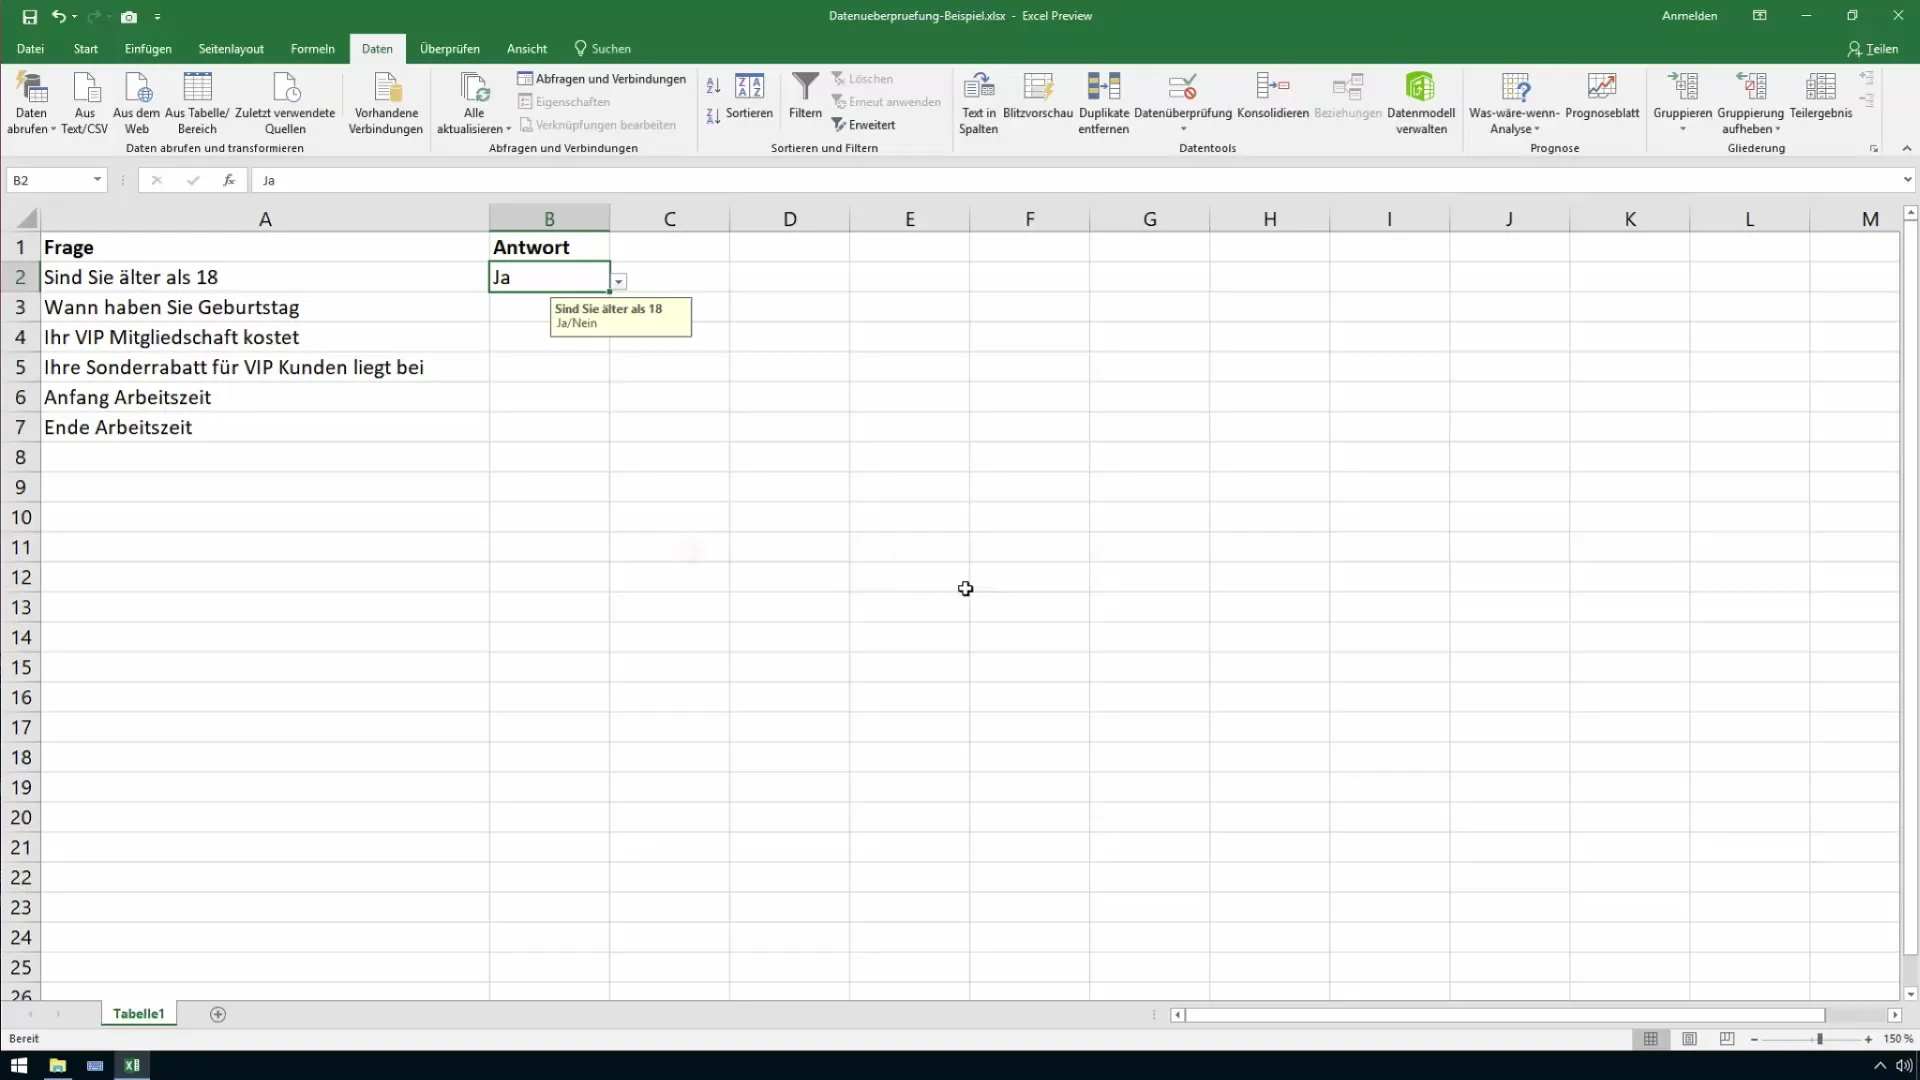Screen dimensions: 1920x1080
Task: Open Datenmodell verwalten
Action: [1421, 102]
